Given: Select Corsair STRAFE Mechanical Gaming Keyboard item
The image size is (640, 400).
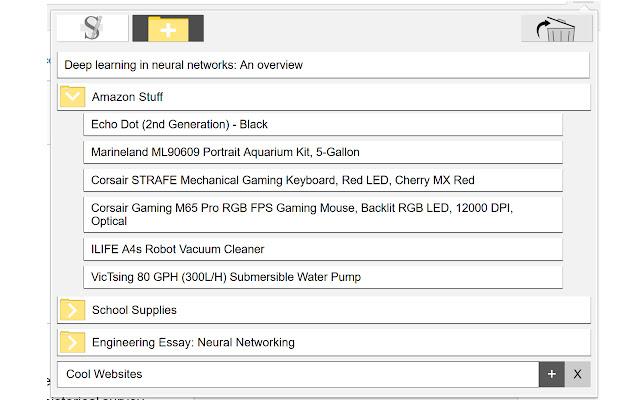Looking at the screenshot, I should tap(283, 180).
